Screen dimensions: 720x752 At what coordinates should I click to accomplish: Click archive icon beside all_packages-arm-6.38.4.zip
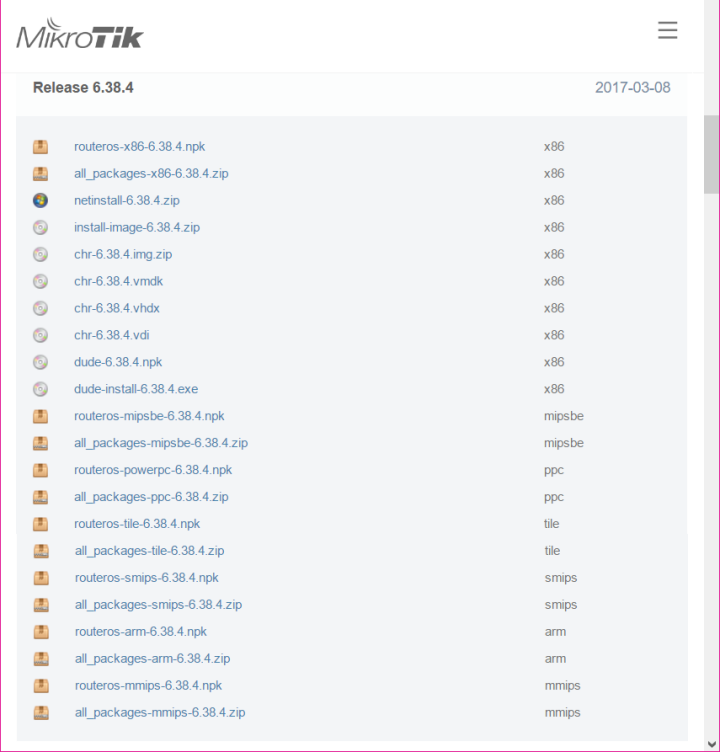pos(41,658)
